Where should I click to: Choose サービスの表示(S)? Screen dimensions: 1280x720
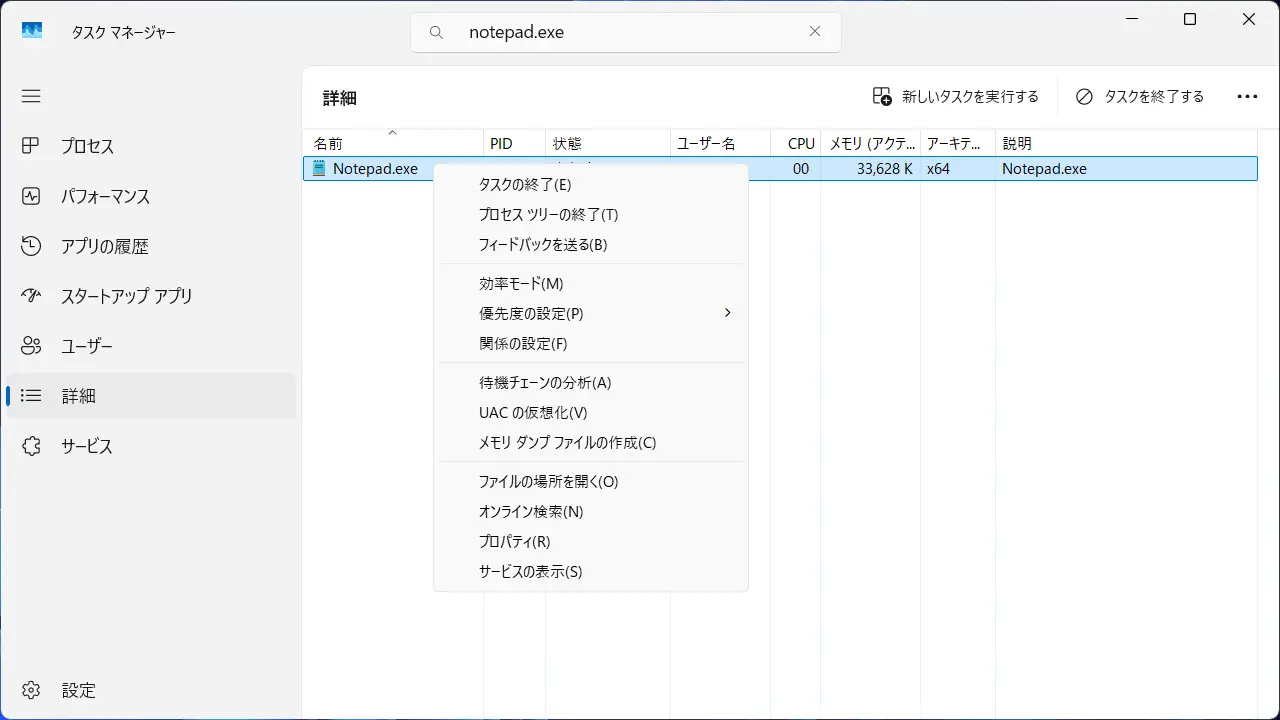point(590,571)
